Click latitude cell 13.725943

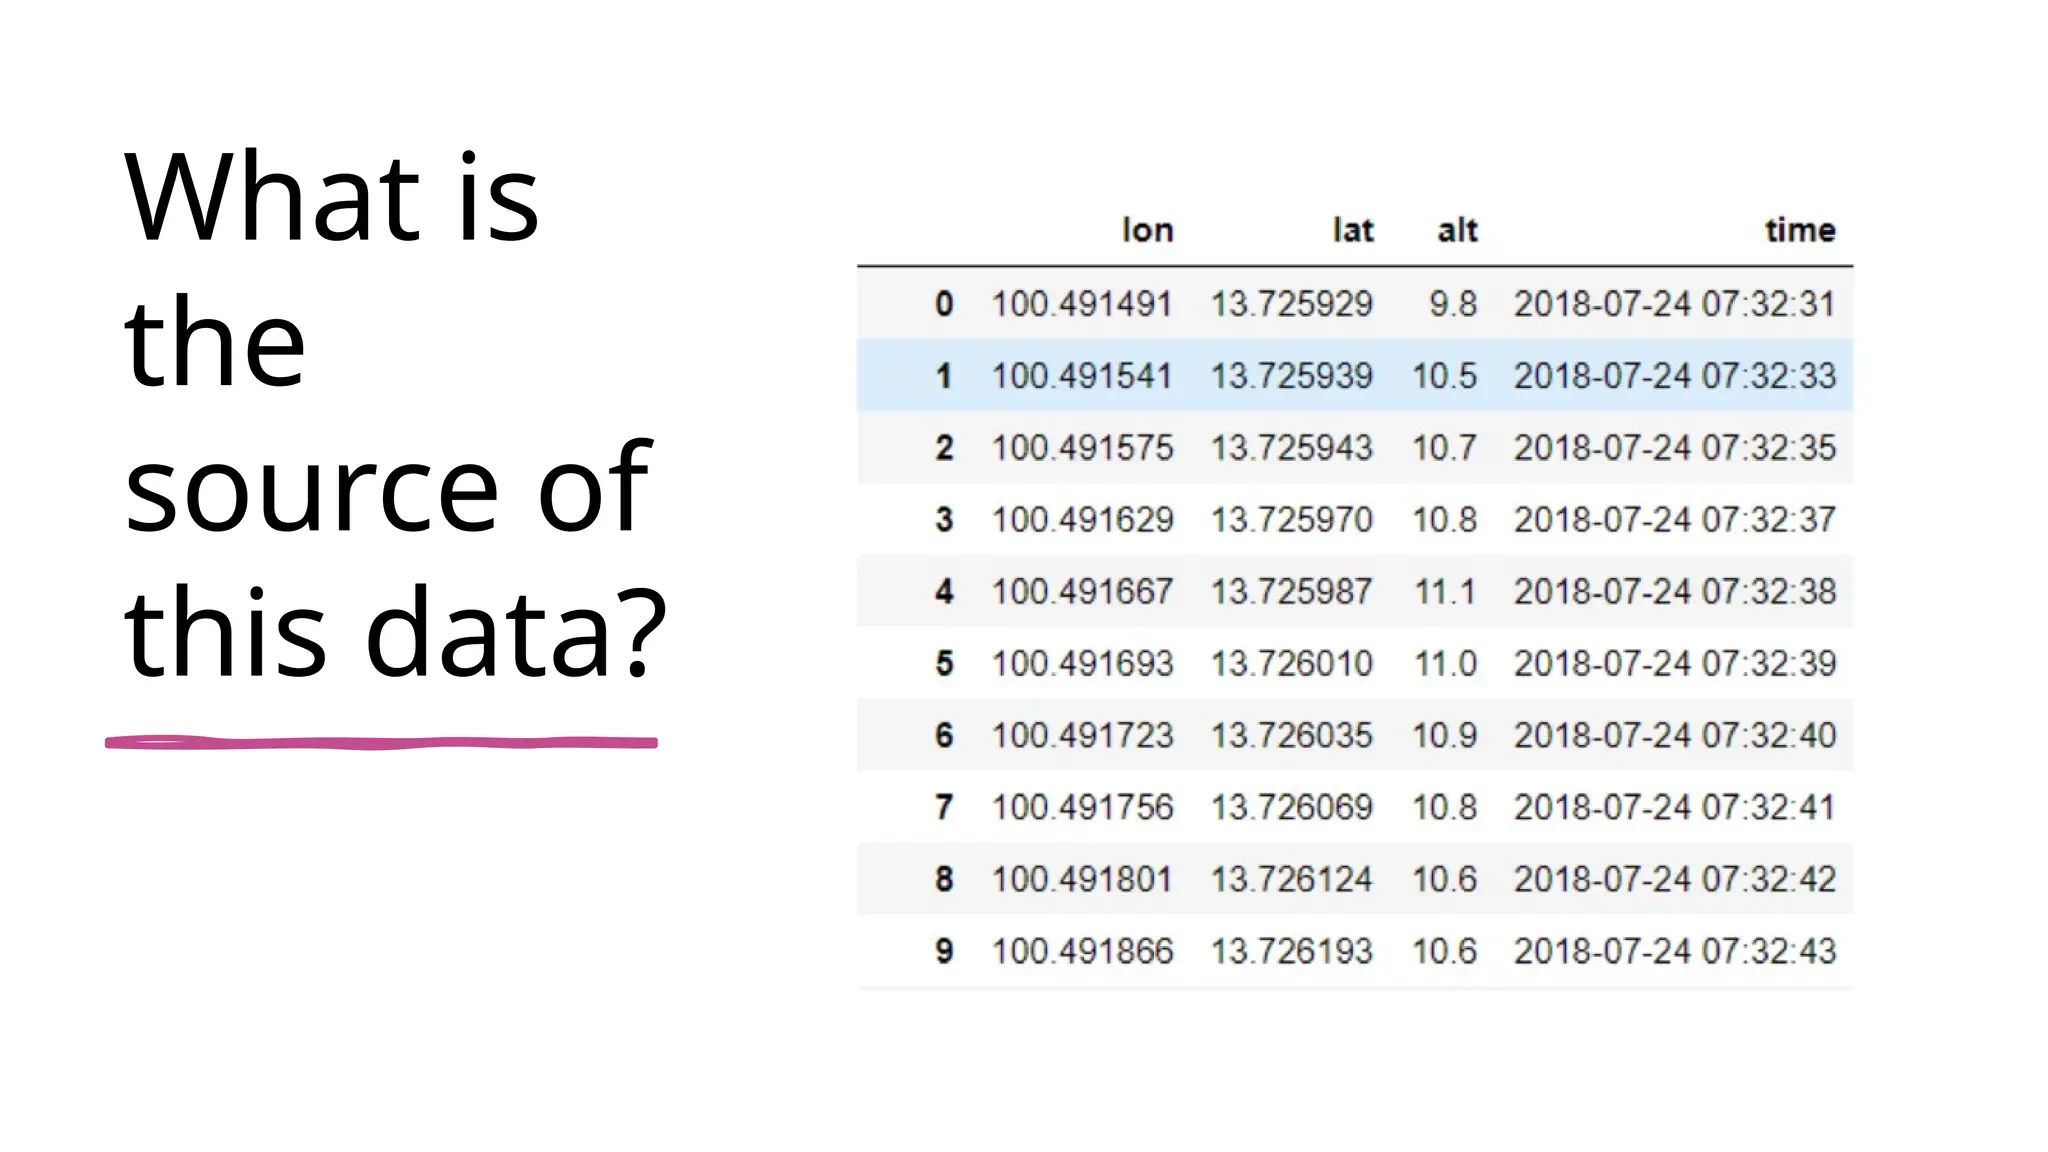tap(1292, 447)
